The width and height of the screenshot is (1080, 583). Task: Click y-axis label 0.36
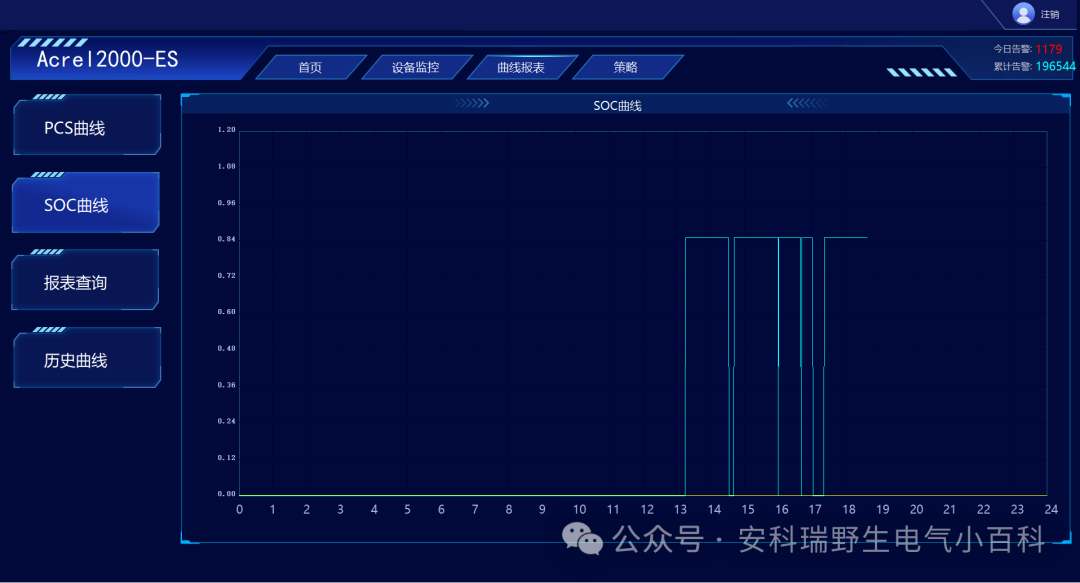coord(227,385)
